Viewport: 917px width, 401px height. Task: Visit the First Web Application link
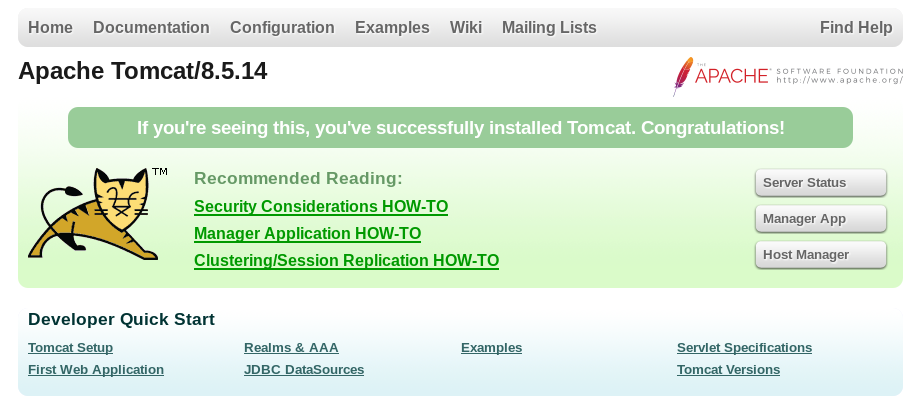[96, 370]
